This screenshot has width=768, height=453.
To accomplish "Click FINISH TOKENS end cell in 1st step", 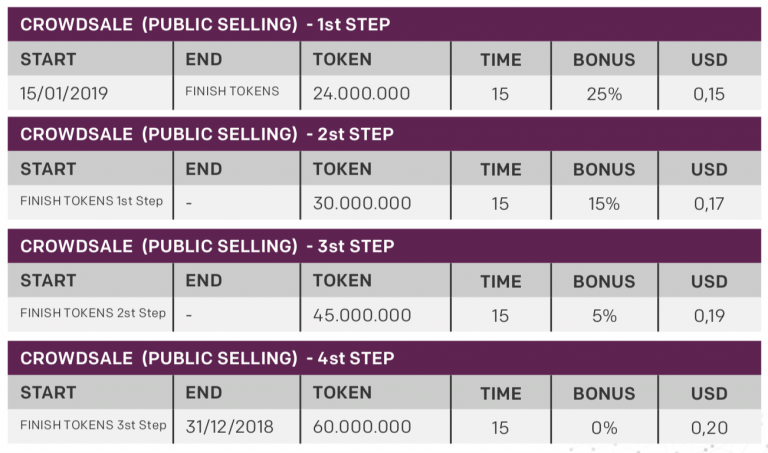I will click(x=232, y=91).
